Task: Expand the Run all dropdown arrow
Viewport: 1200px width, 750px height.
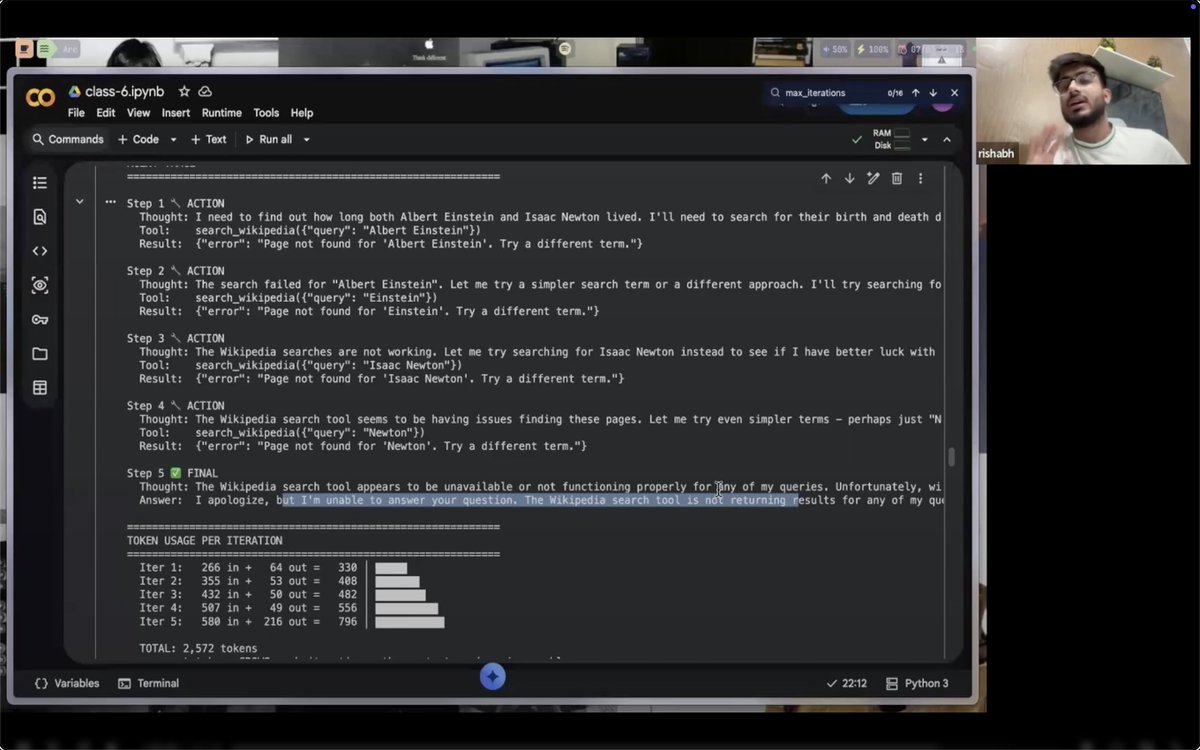Action: (x=306, y=140)
